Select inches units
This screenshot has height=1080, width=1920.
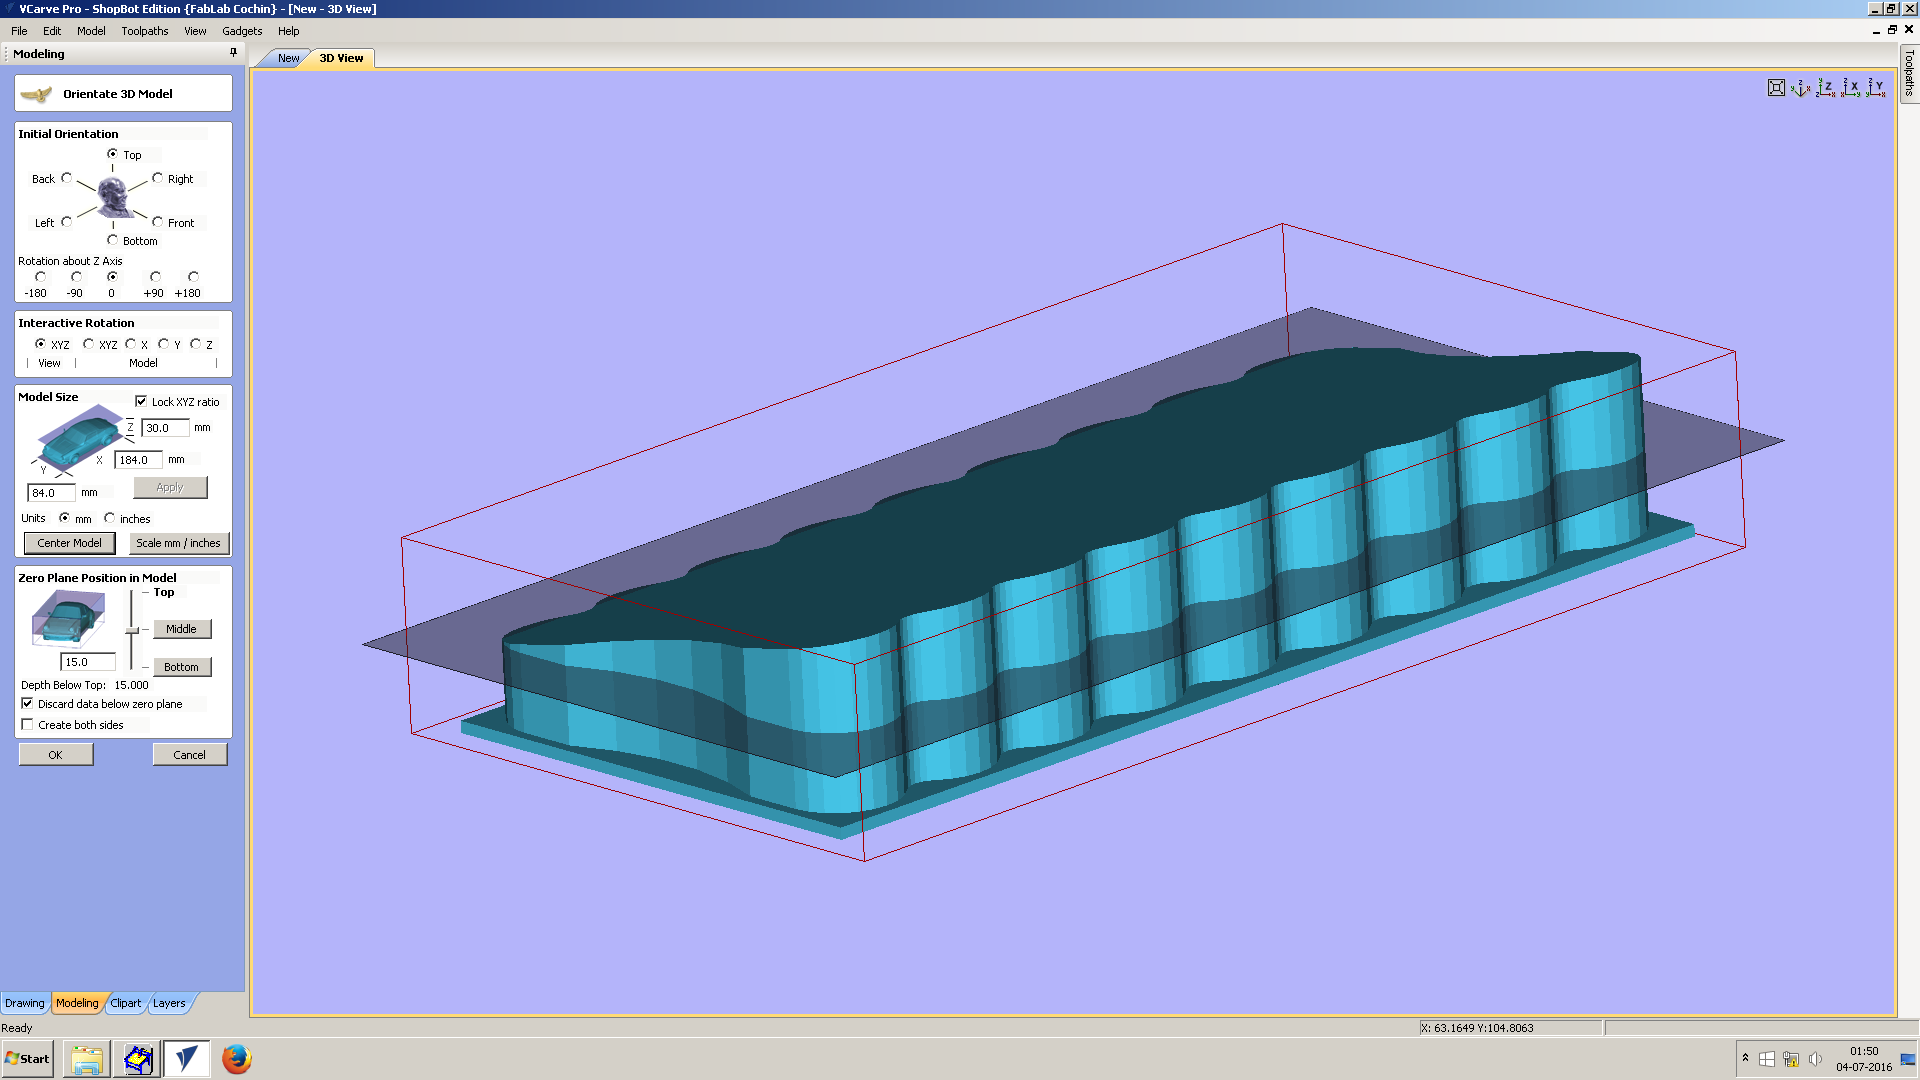(x=110, y=518)
